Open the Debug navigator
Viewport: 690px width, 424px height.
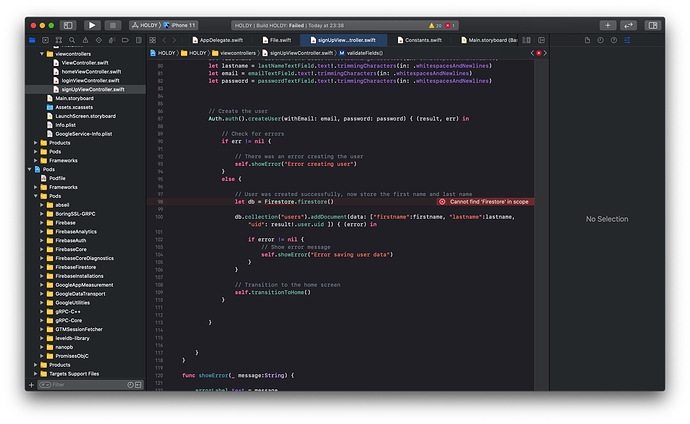coord(112,40)
